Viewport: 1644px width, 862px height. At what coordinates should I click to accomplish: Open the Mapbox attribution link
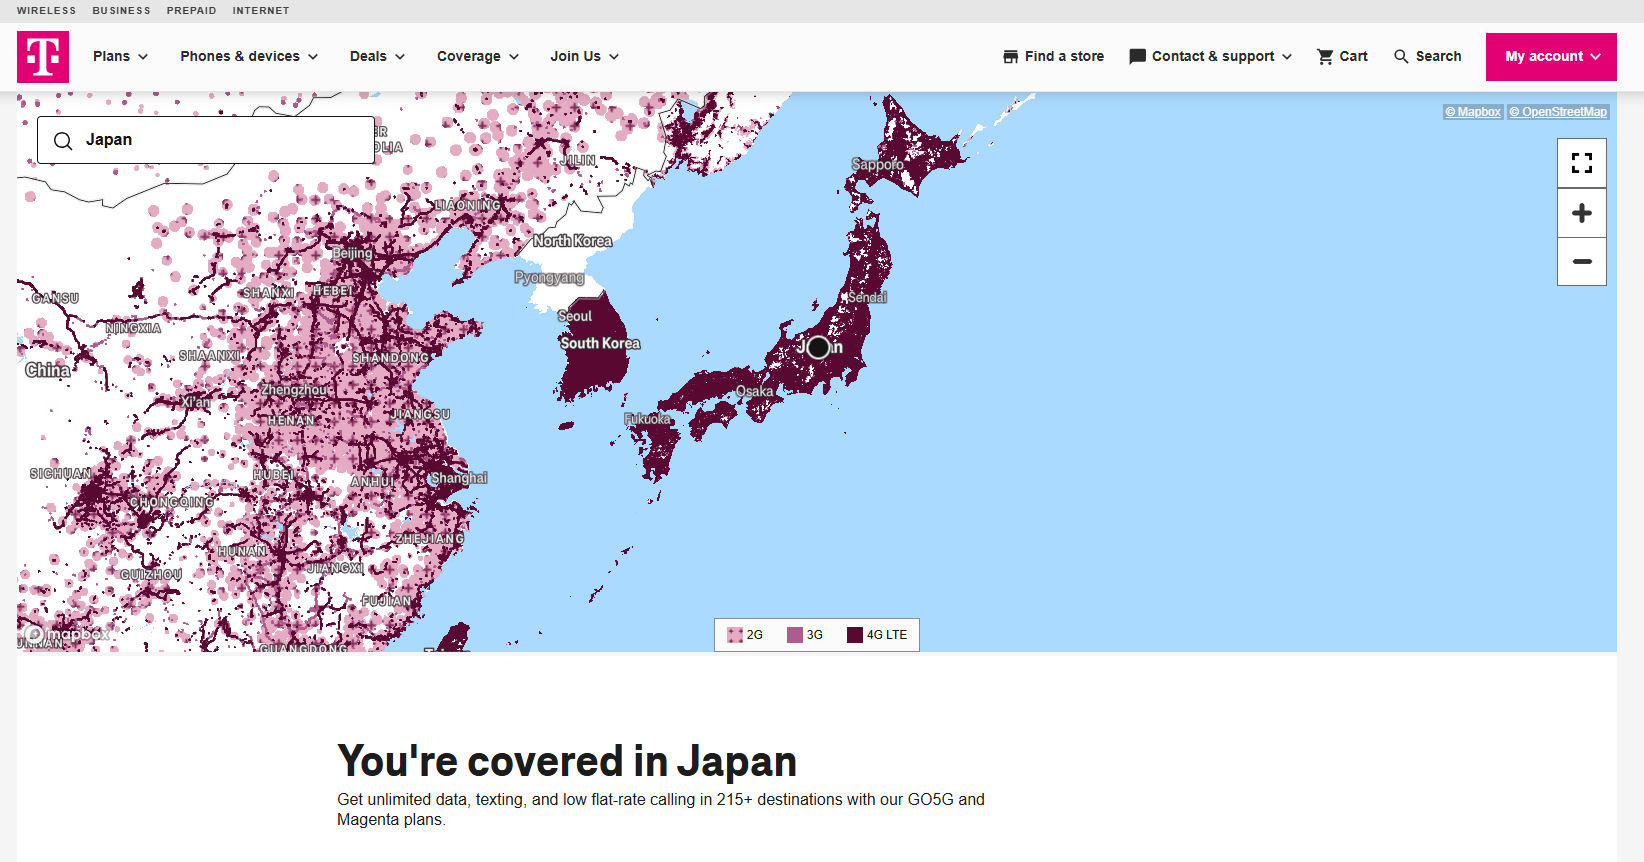pyautogui.click(x=1473, y=112)
